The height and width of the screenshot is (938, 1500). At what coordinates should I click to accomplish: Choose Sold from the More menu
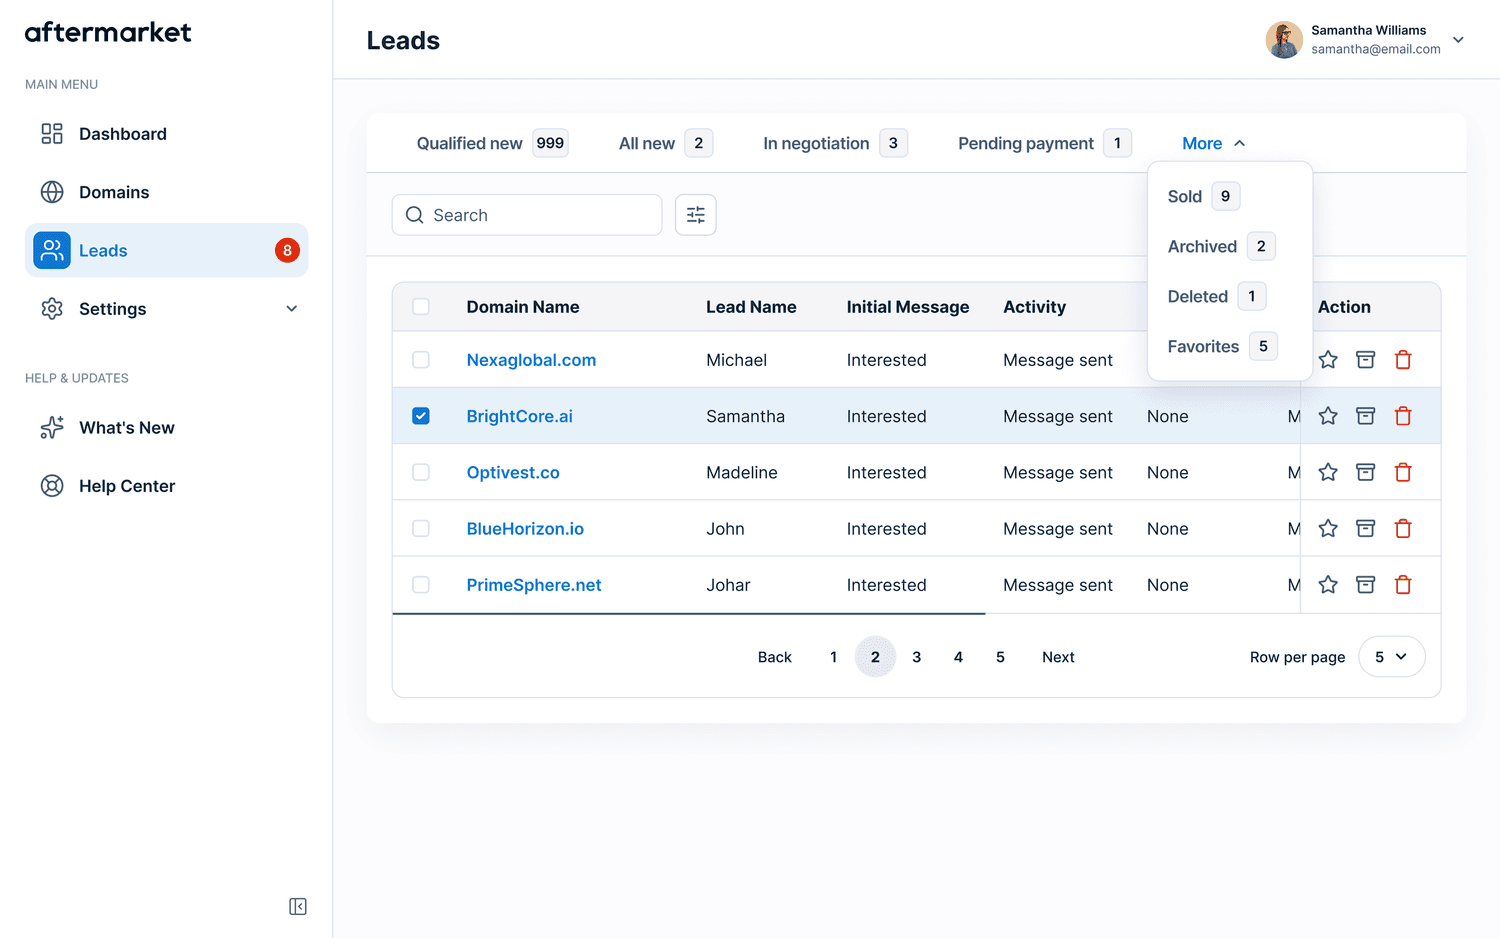point(1204,196)
